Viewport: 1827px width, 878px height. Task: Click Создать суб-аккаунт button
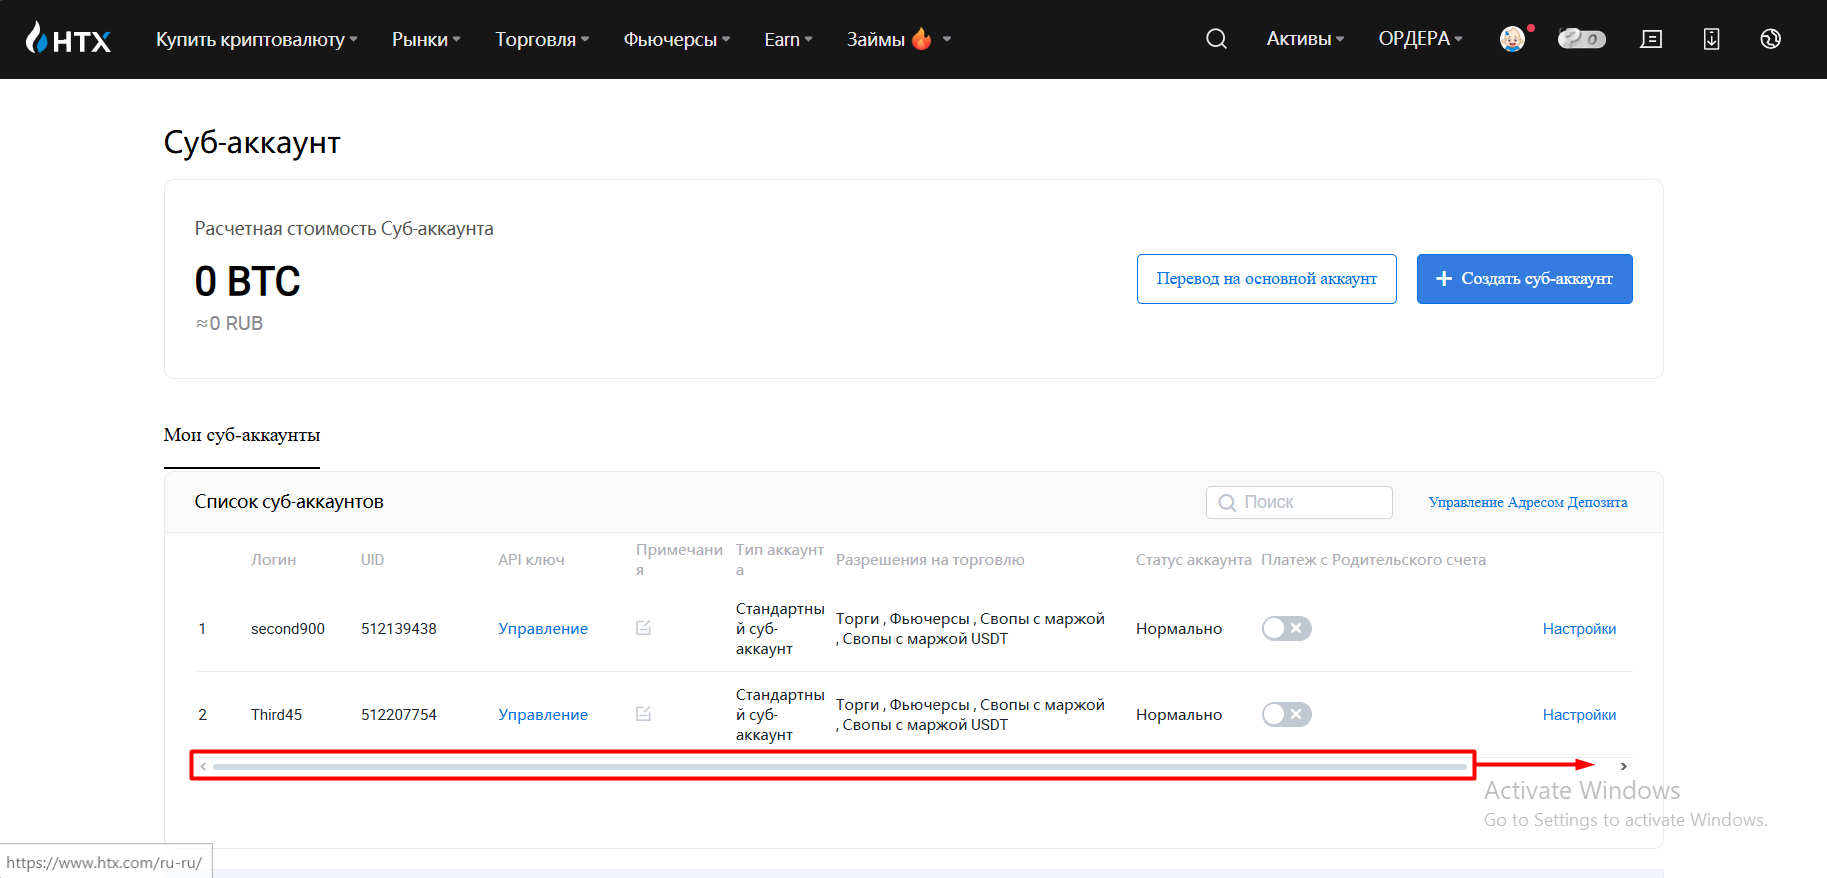click(x=1525, y=279)
